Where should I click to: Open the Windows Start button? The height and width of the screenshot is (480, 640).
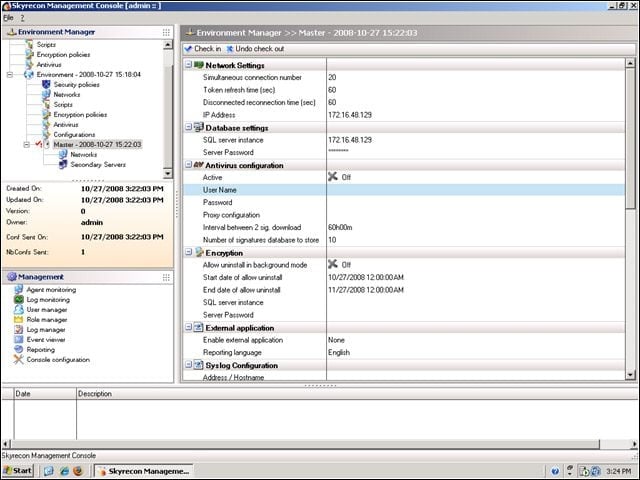point(18,471)
